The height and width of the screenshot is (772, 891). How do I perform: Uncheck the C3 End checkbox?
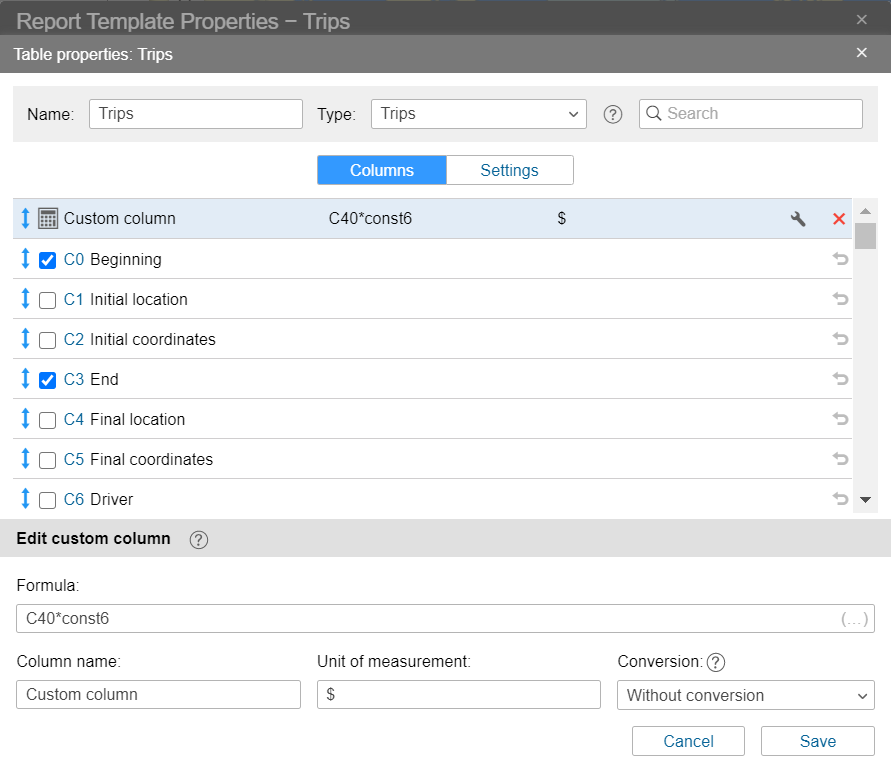[47, 380]
